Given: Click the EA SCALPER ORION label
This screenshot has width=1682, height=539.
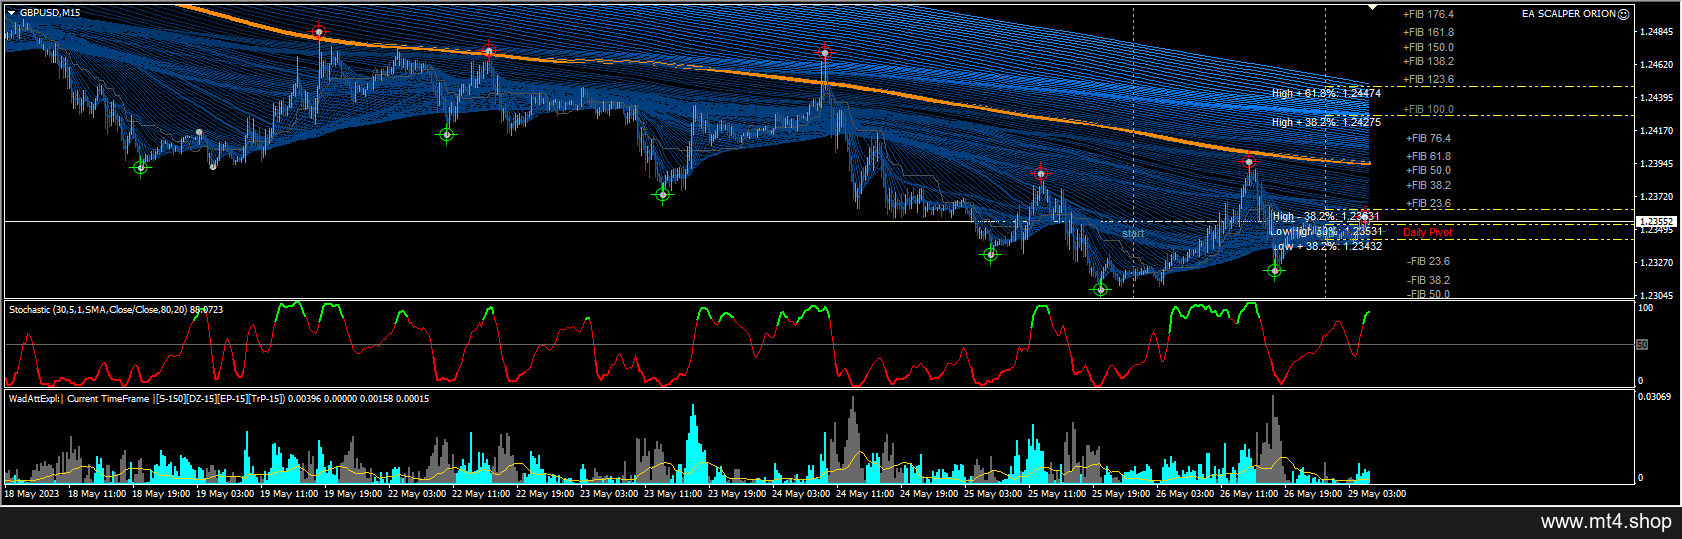Looking at the screenshot, I should [x=1568, y=14].
